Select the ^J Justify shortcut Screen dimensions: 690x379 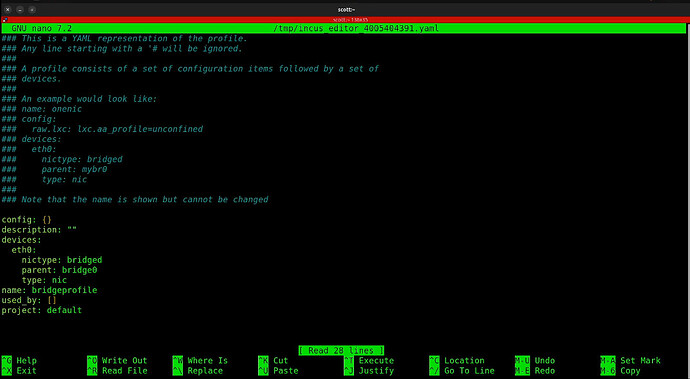pyautogui.click(x=369, y=371)
